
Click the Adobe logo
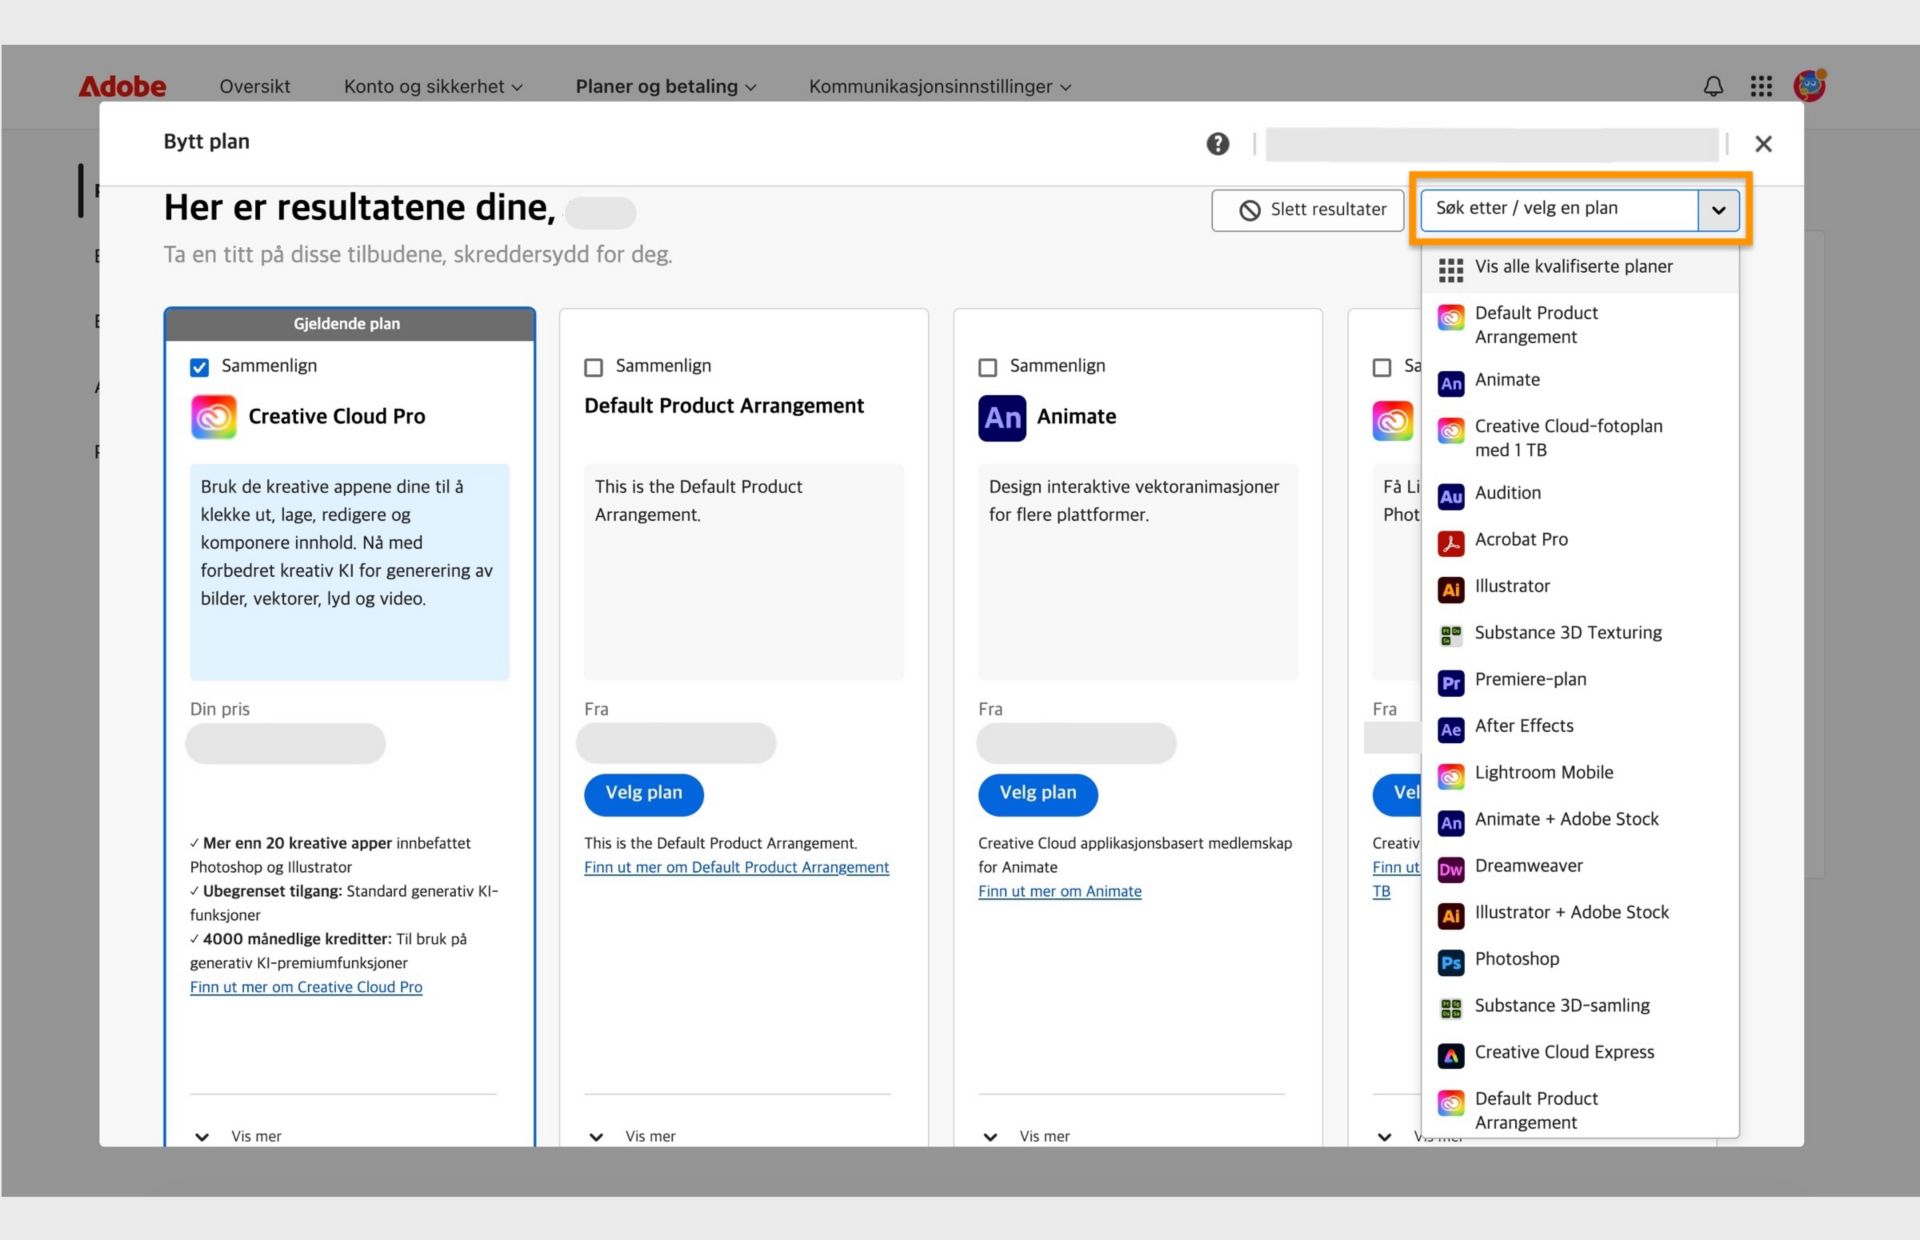point(122,87)
